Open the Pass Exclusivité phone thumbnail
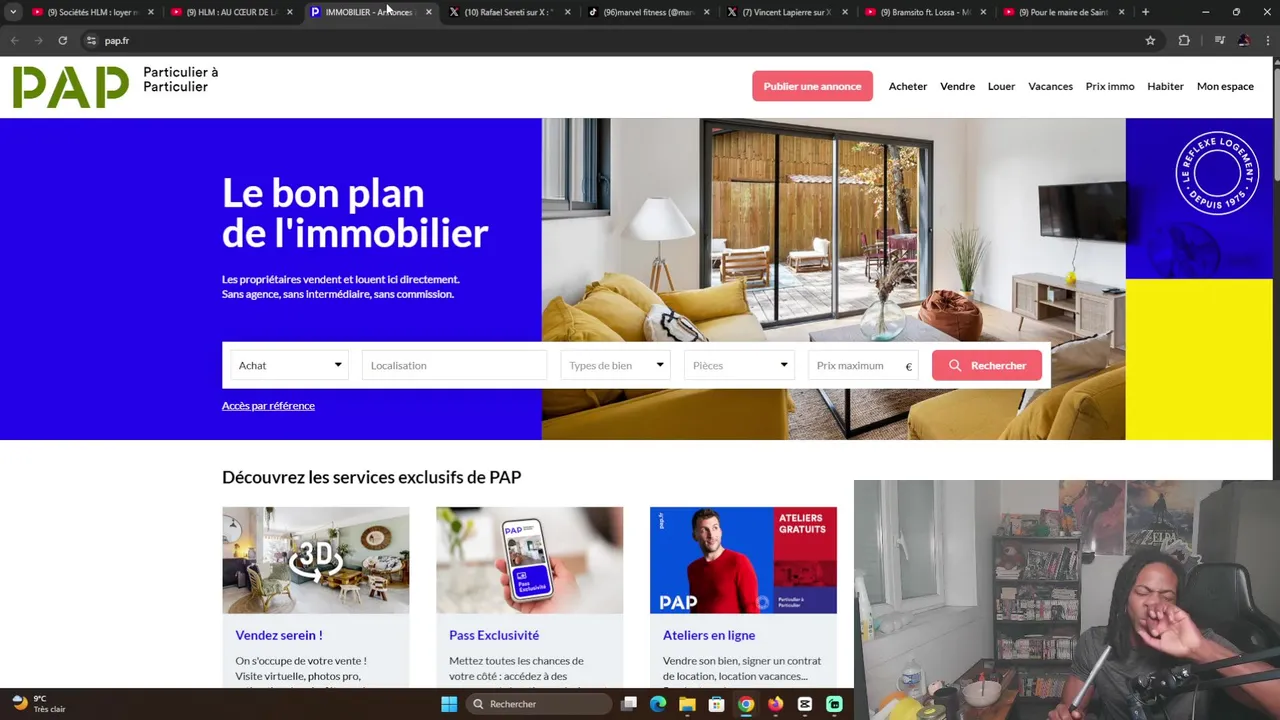1280x720 pixels. (x=529, y=560)
